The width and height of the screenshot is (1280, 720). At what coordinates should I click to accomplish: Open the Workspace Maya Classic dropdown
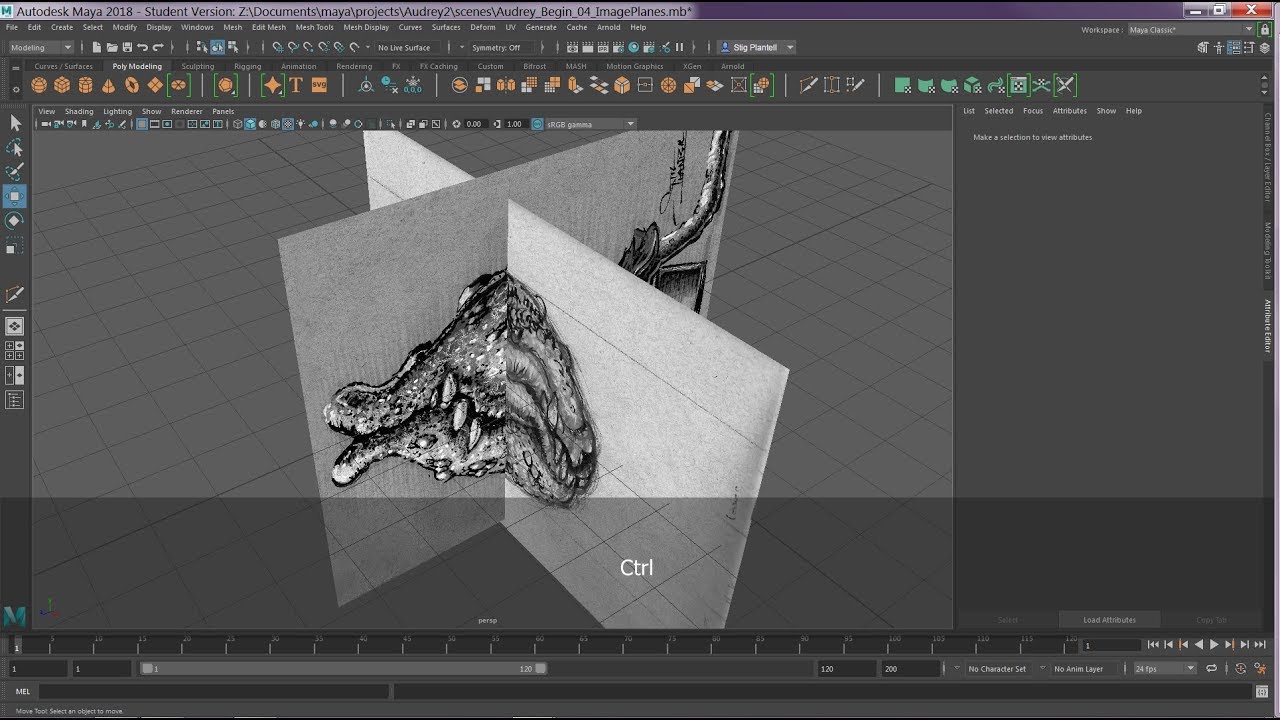coord(1189,30)
